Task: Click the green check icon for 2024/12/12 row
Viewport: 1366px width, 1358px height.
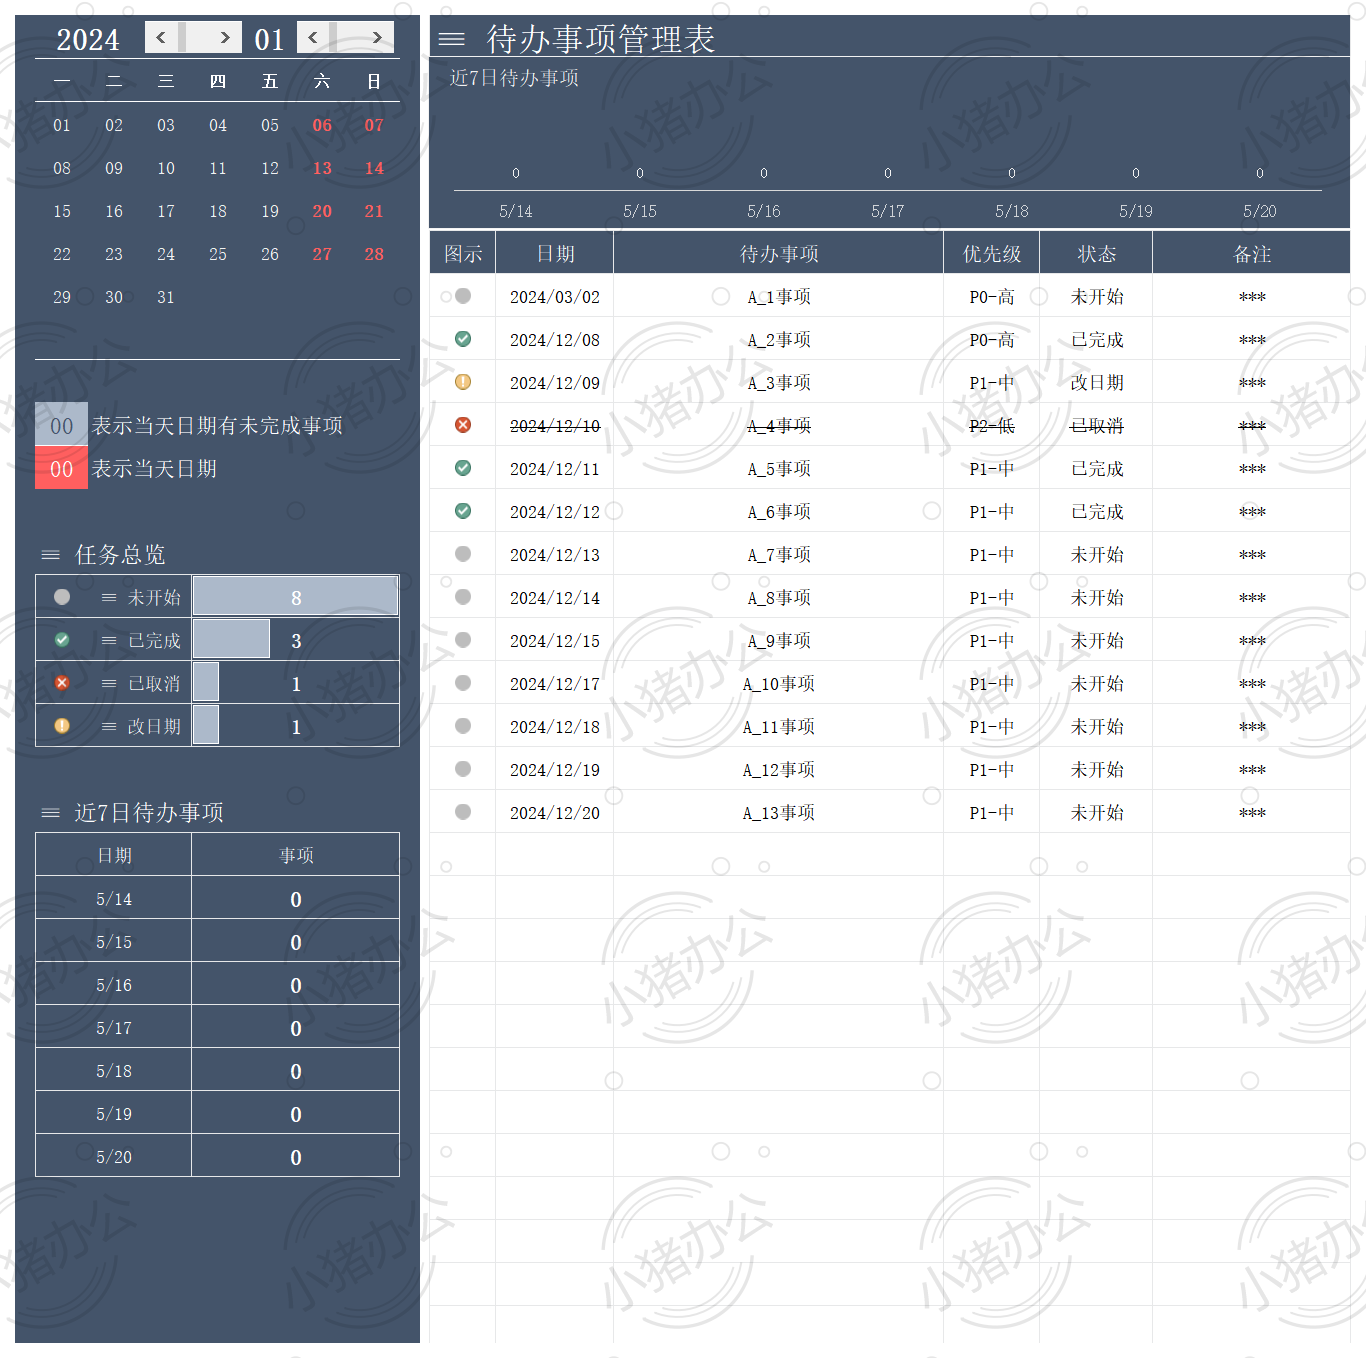Action: pos(463,511)
